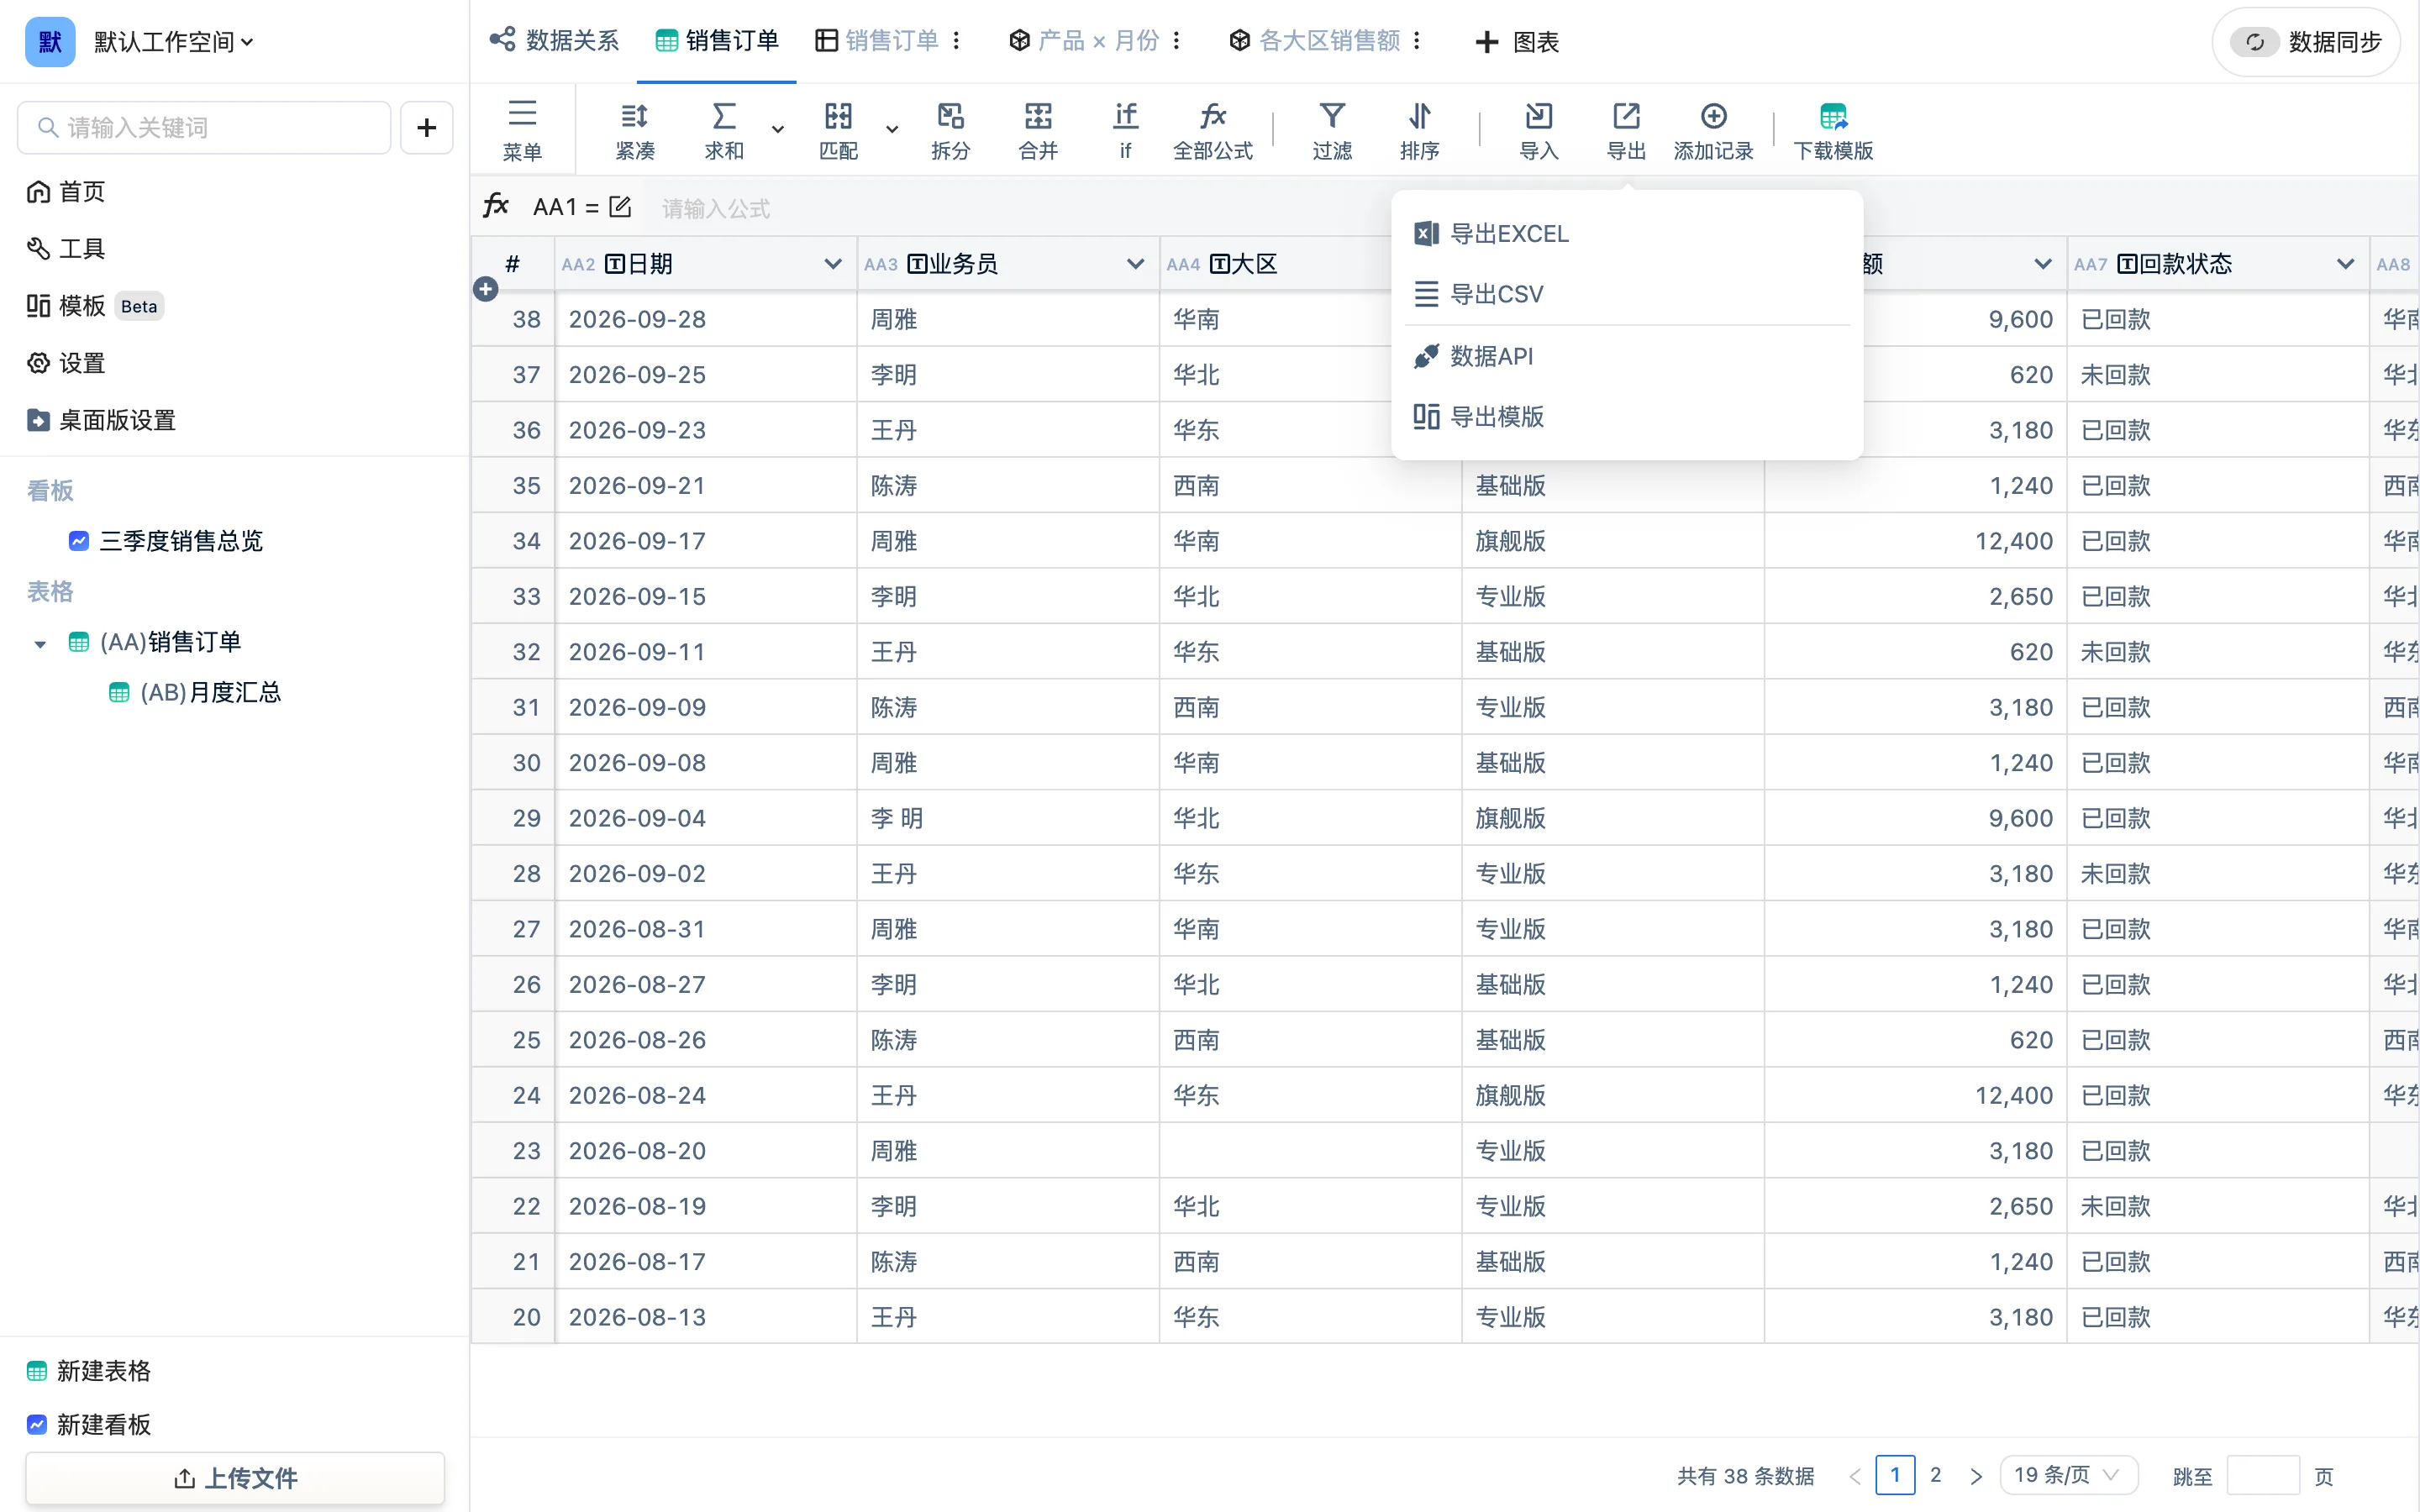Open the 默认工作空间 workspace dropdown
The image size is (2420, 1512).
[174, 42]
